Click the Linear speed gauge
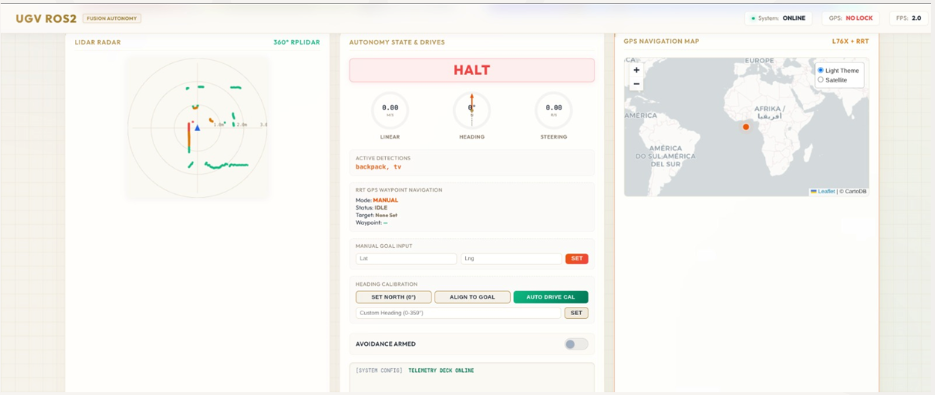Image resolution: width=935 pixels, height=395 pixels. pyautogui.click(x=390, y=110)
